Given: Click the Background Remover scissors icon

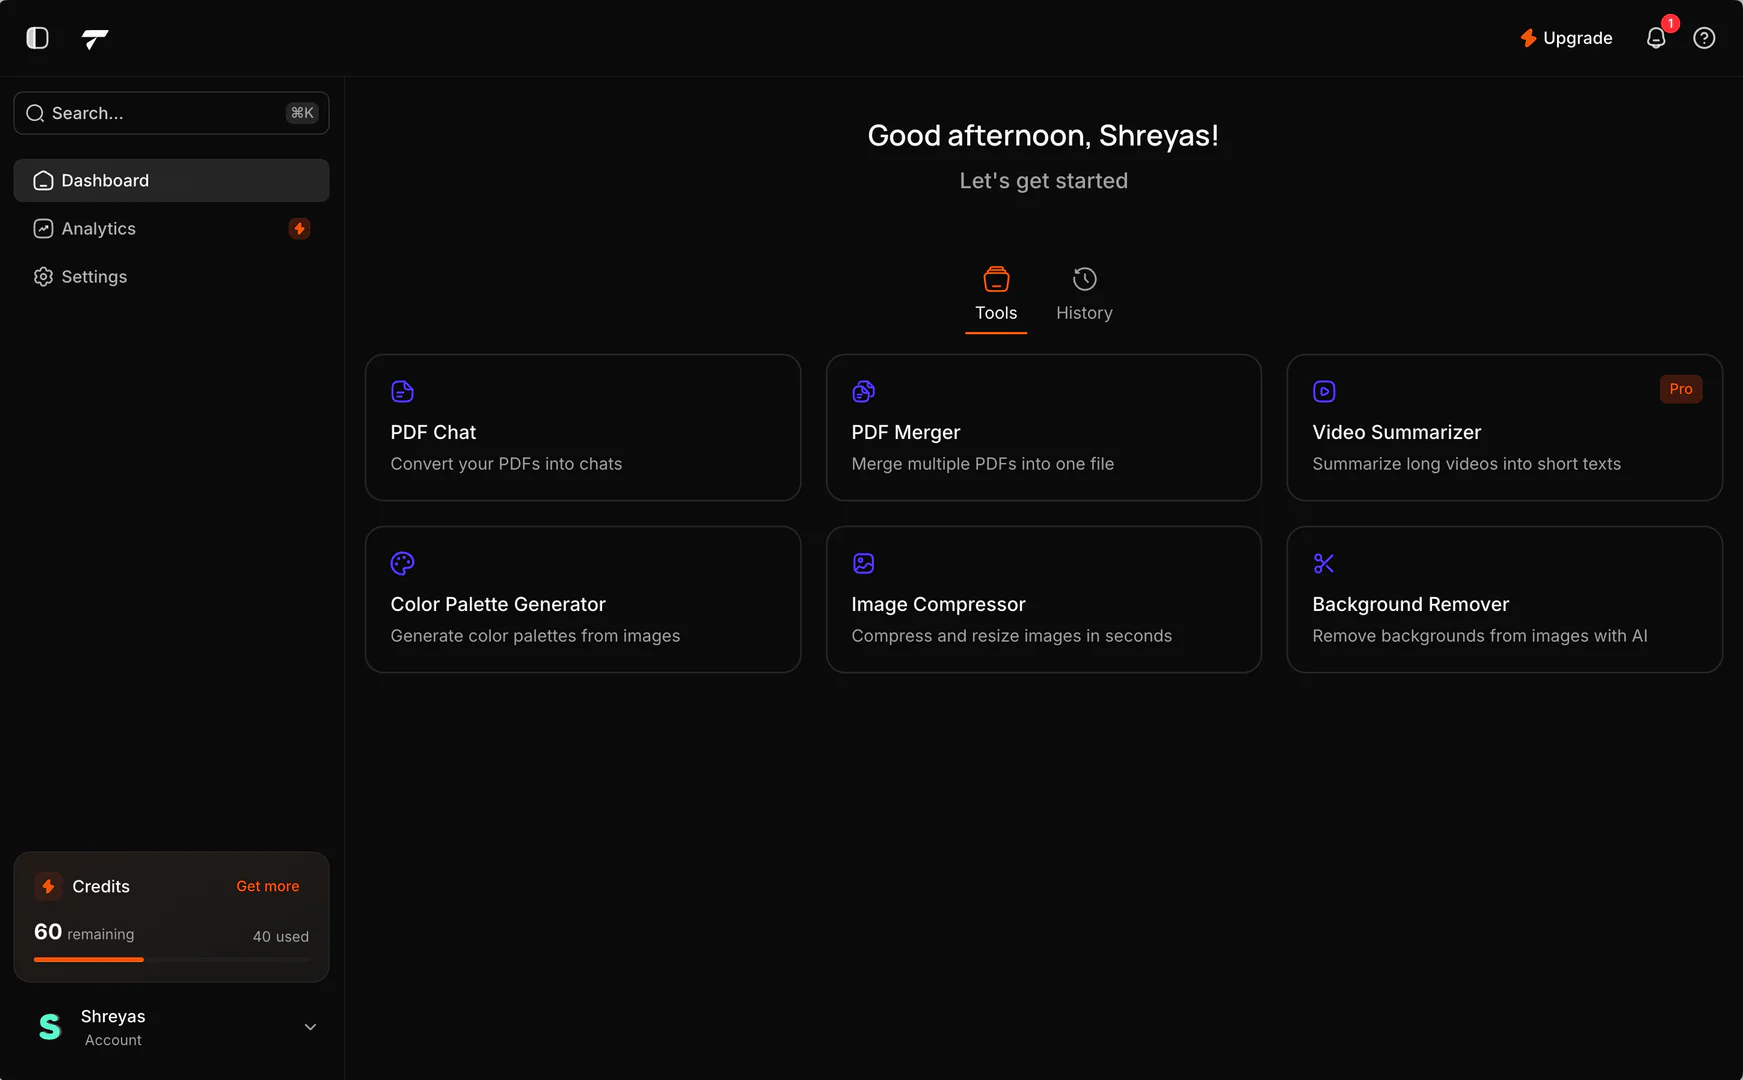Looking at the screenshot, I should (x=1324, y=563).
